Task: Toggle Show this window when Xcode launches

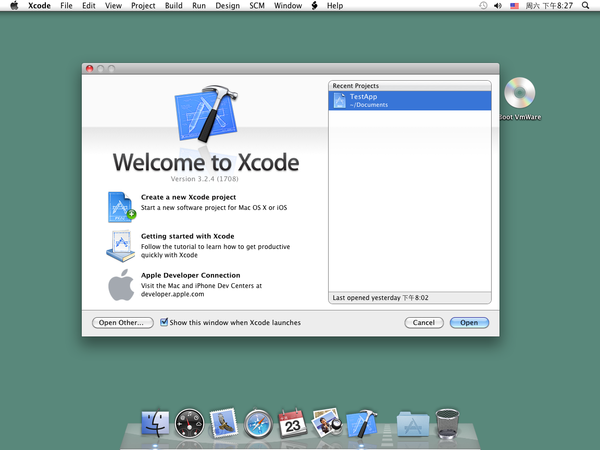Action: pyautogui.click(x=164, y=322)
